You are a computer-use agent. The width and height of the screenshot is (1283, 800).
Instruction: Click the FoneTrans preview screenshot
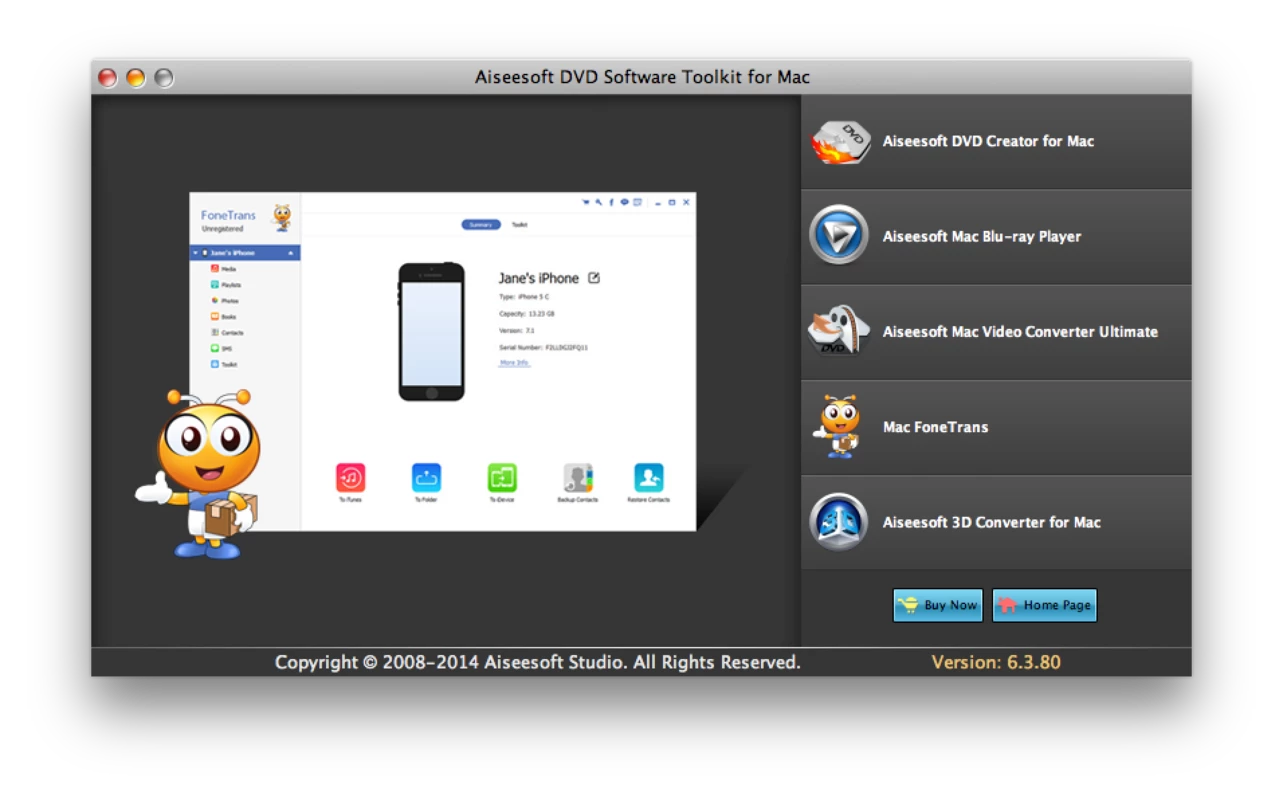[x=443, y=361]
